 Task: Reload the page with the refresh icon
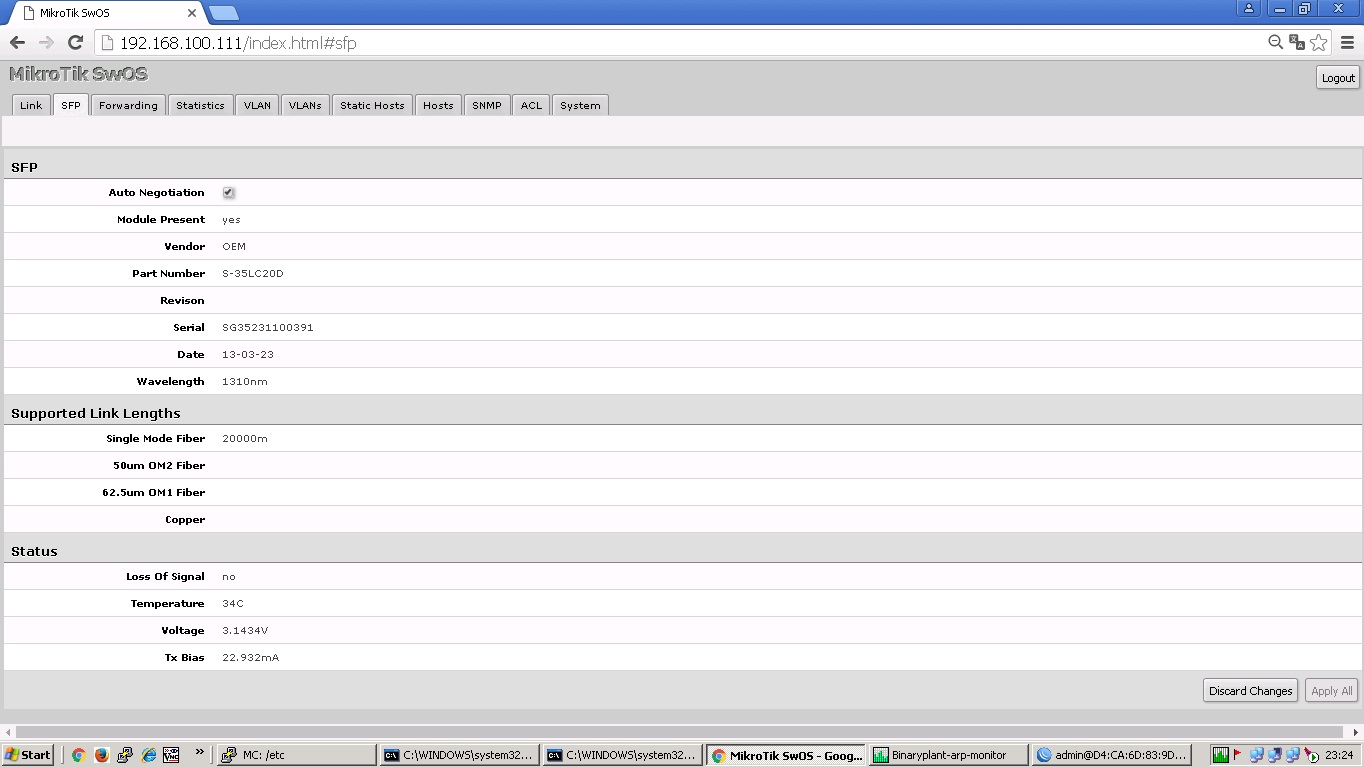click(x=75, y=42)
